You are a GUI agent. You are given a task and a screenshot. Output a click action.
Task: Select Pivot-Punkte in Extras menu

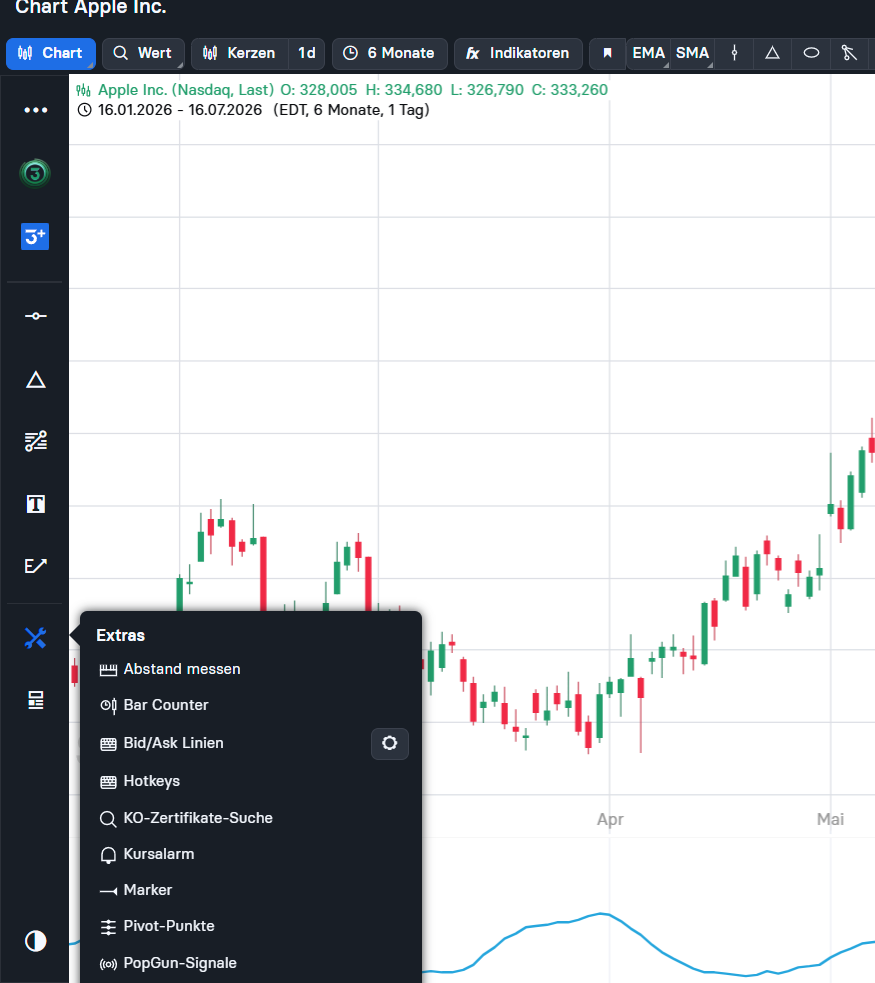[x=251, y=927]
